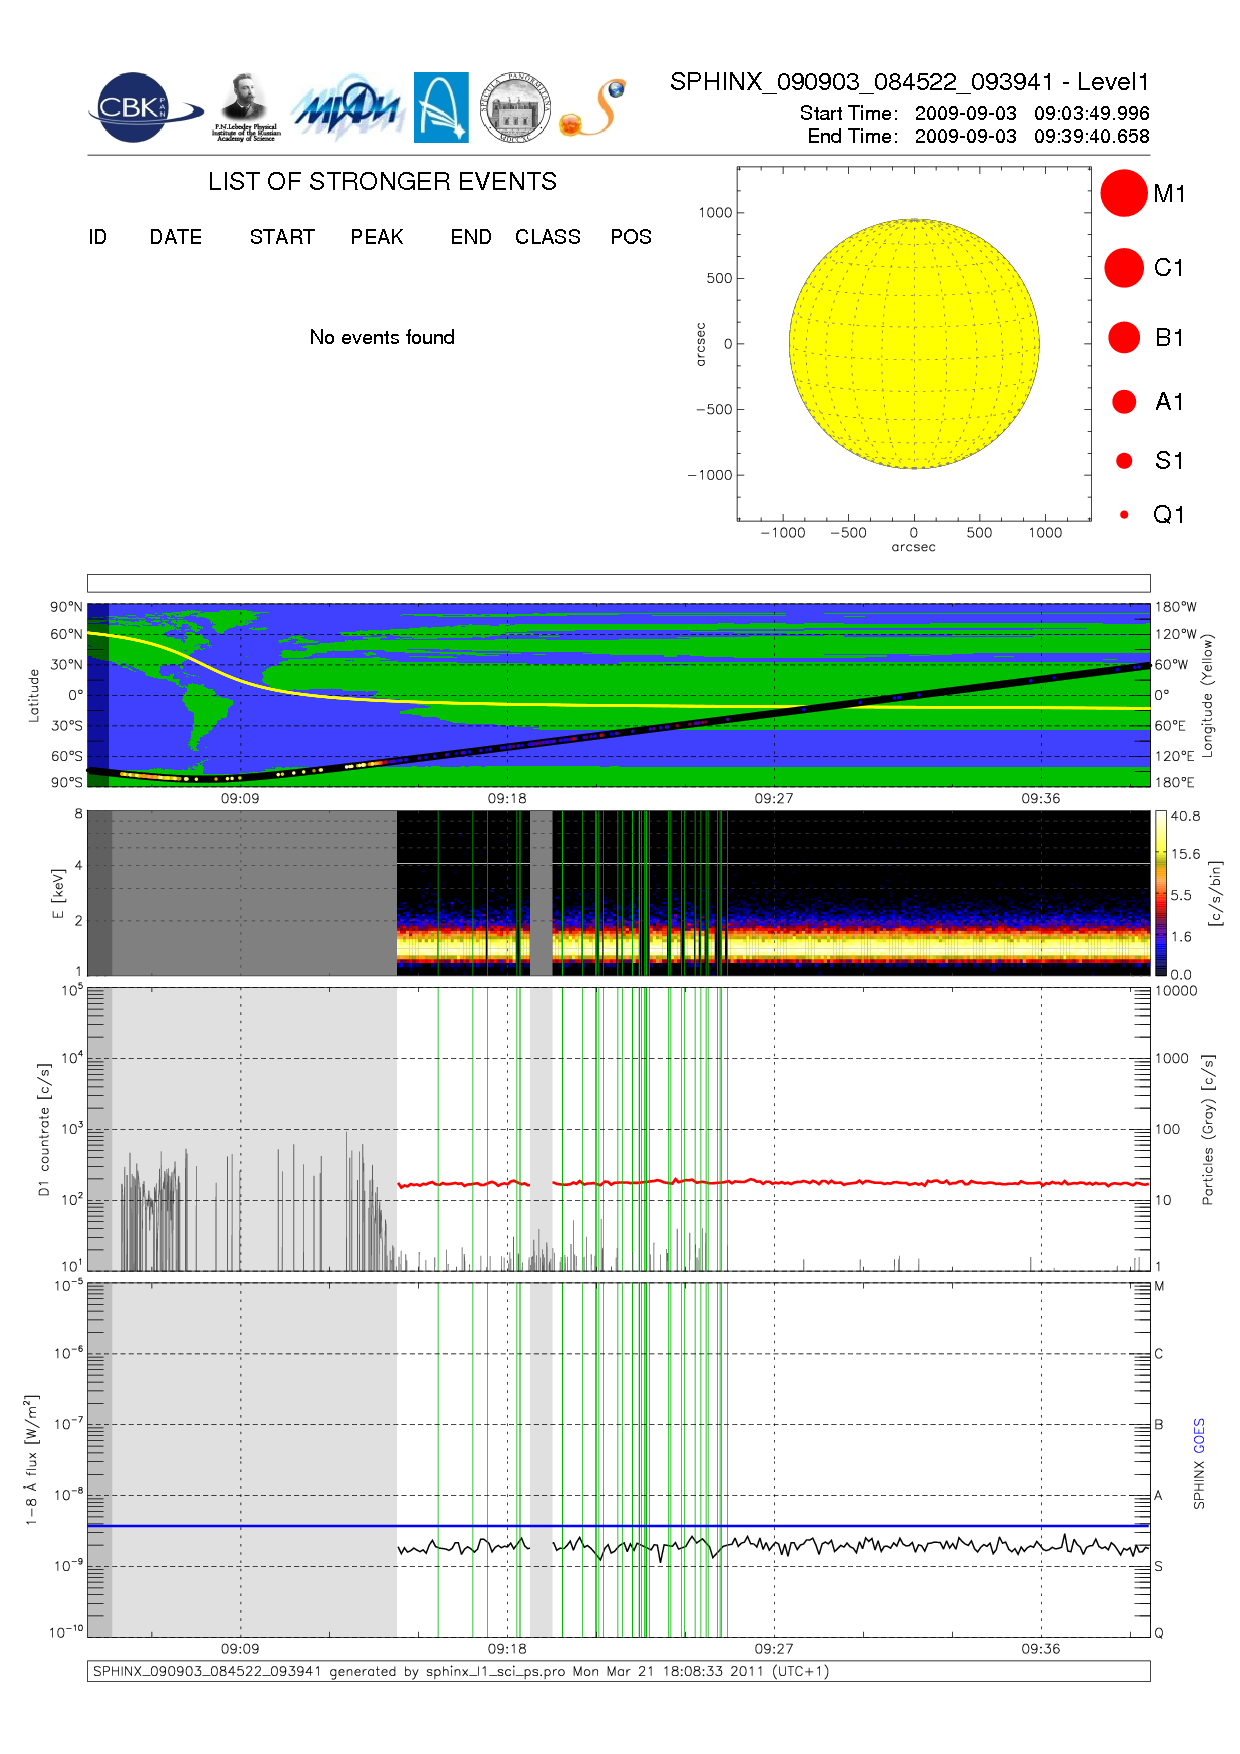The width and height of the screenshot is (1240, 1754).
Task: Click the START column header
Action: [x=282, y=237]
